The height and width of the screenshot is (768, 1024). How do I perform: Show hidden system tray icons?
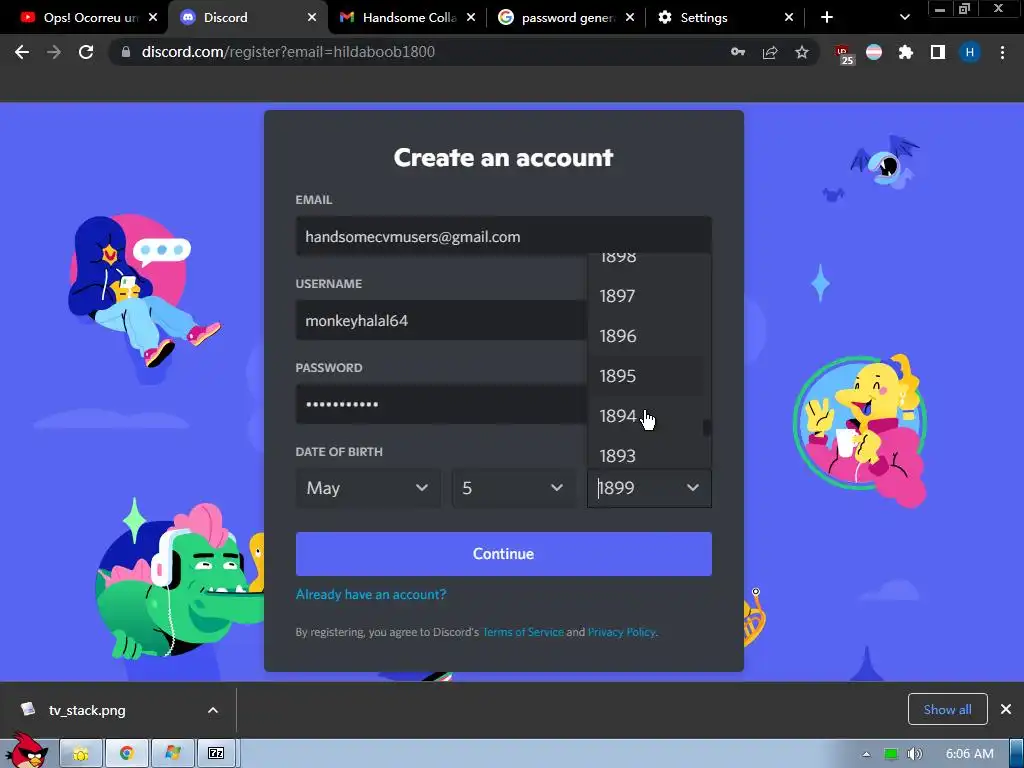(x=866, y=754)
